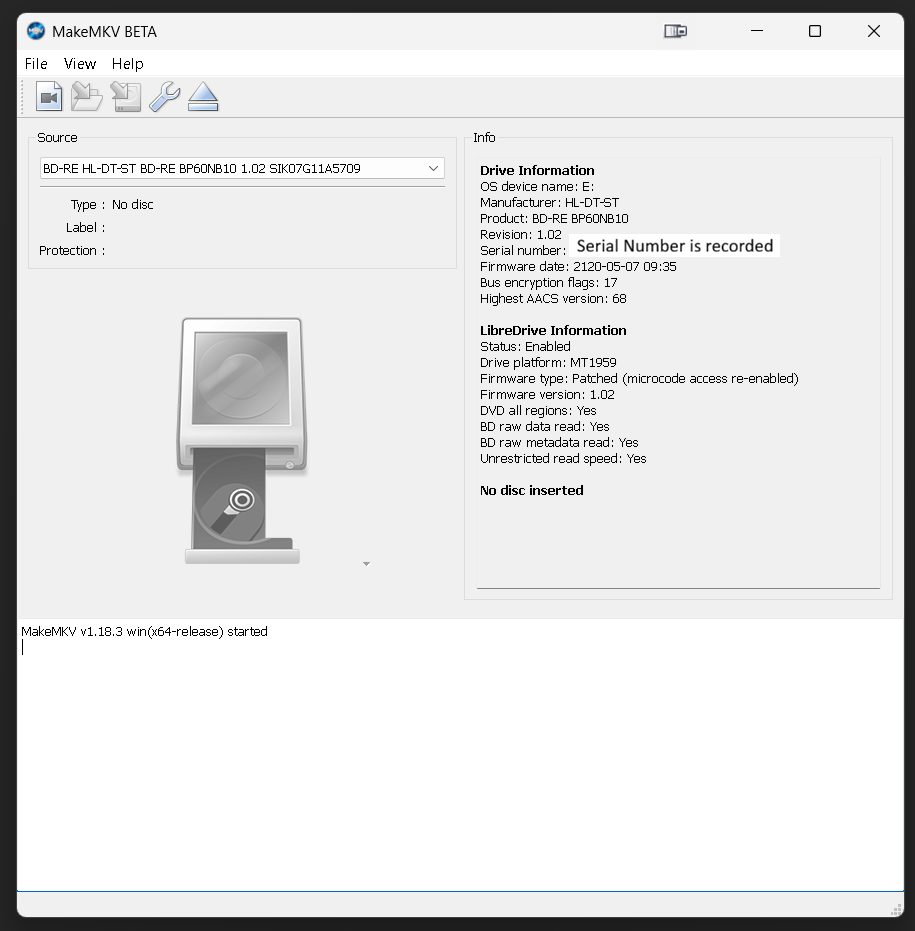Click the 'Firmware type: Patched' line
This screenshot has height=931, width=915.
tap(639, 379)
